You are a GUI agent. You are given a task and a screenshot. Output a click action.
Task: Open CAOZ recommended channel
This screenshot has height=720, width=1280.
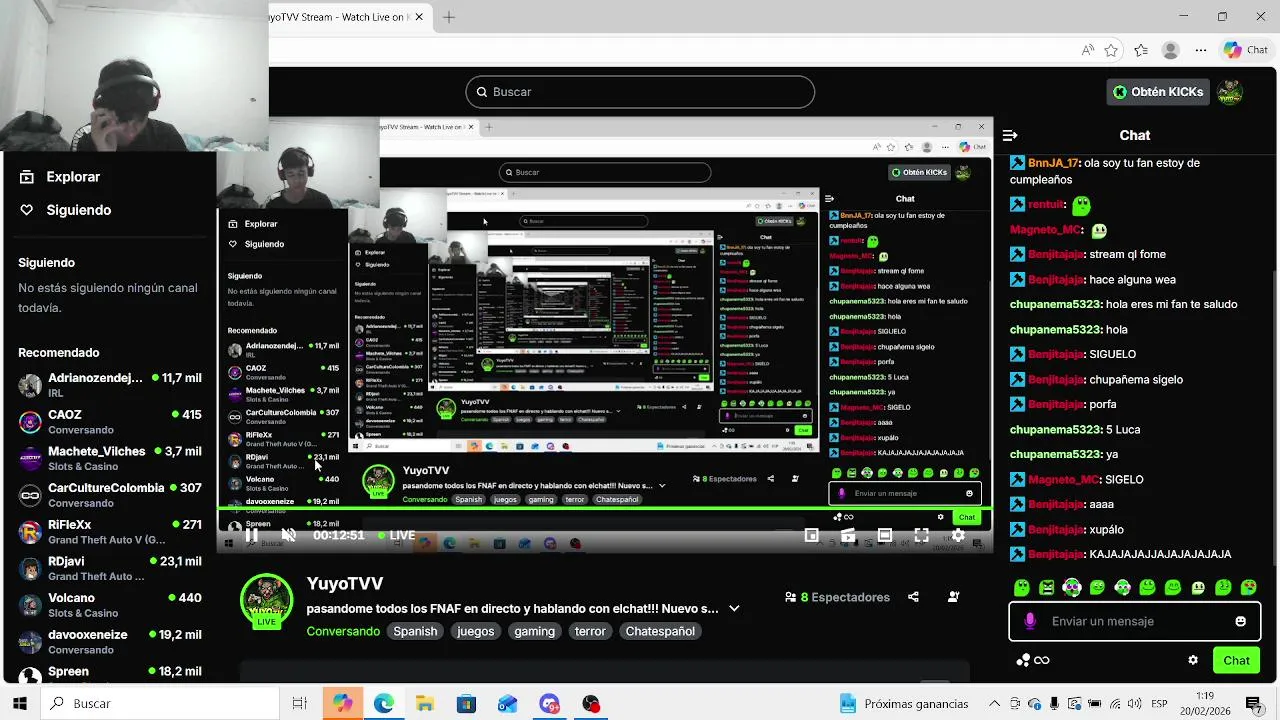pos(110,422)
